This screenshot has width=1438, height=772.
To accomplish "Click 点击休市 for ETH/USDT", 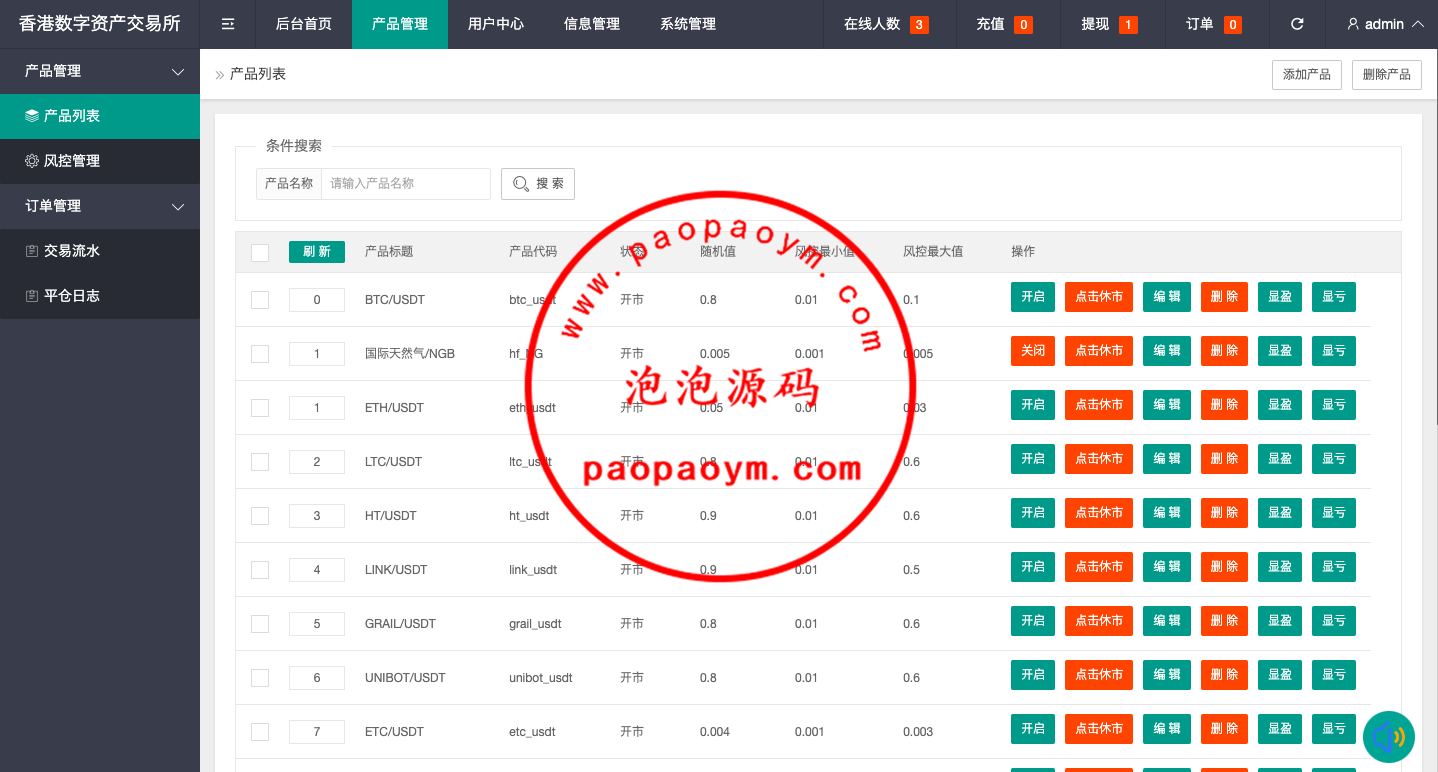I will coord(1099,405).
